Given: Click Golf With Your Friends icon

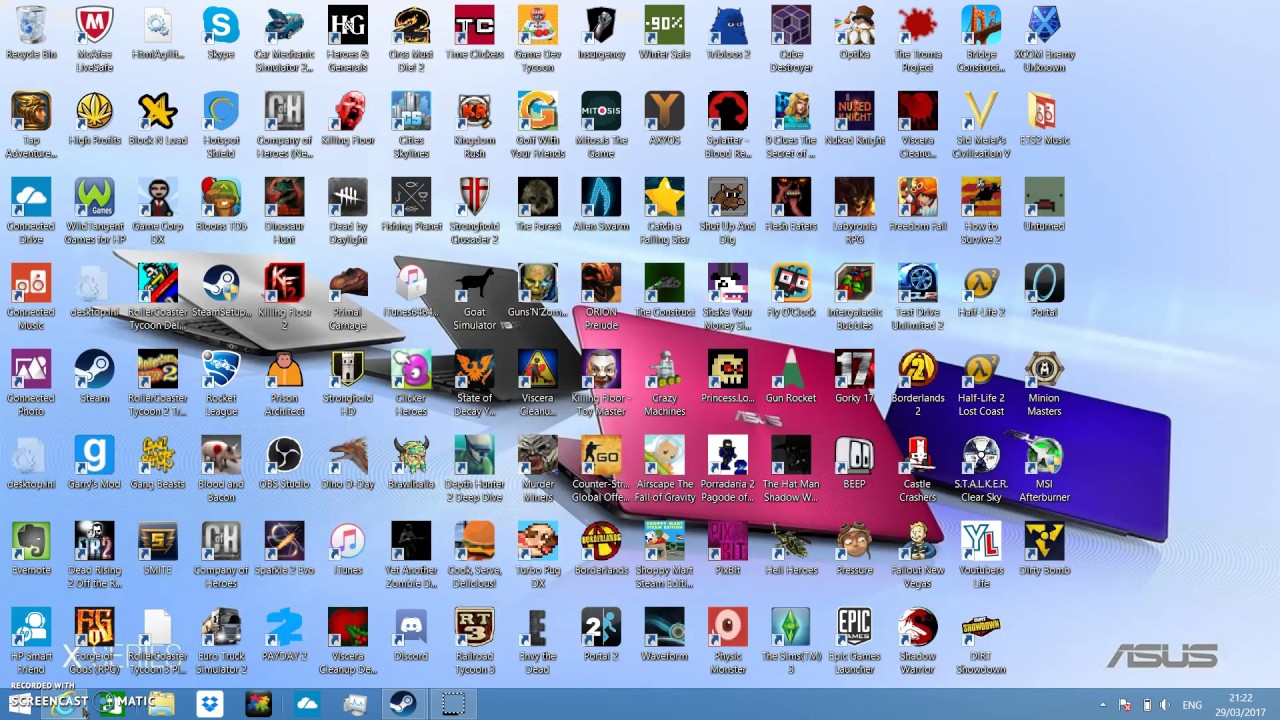Looking at the screenshot, I should tap(538, 125).
